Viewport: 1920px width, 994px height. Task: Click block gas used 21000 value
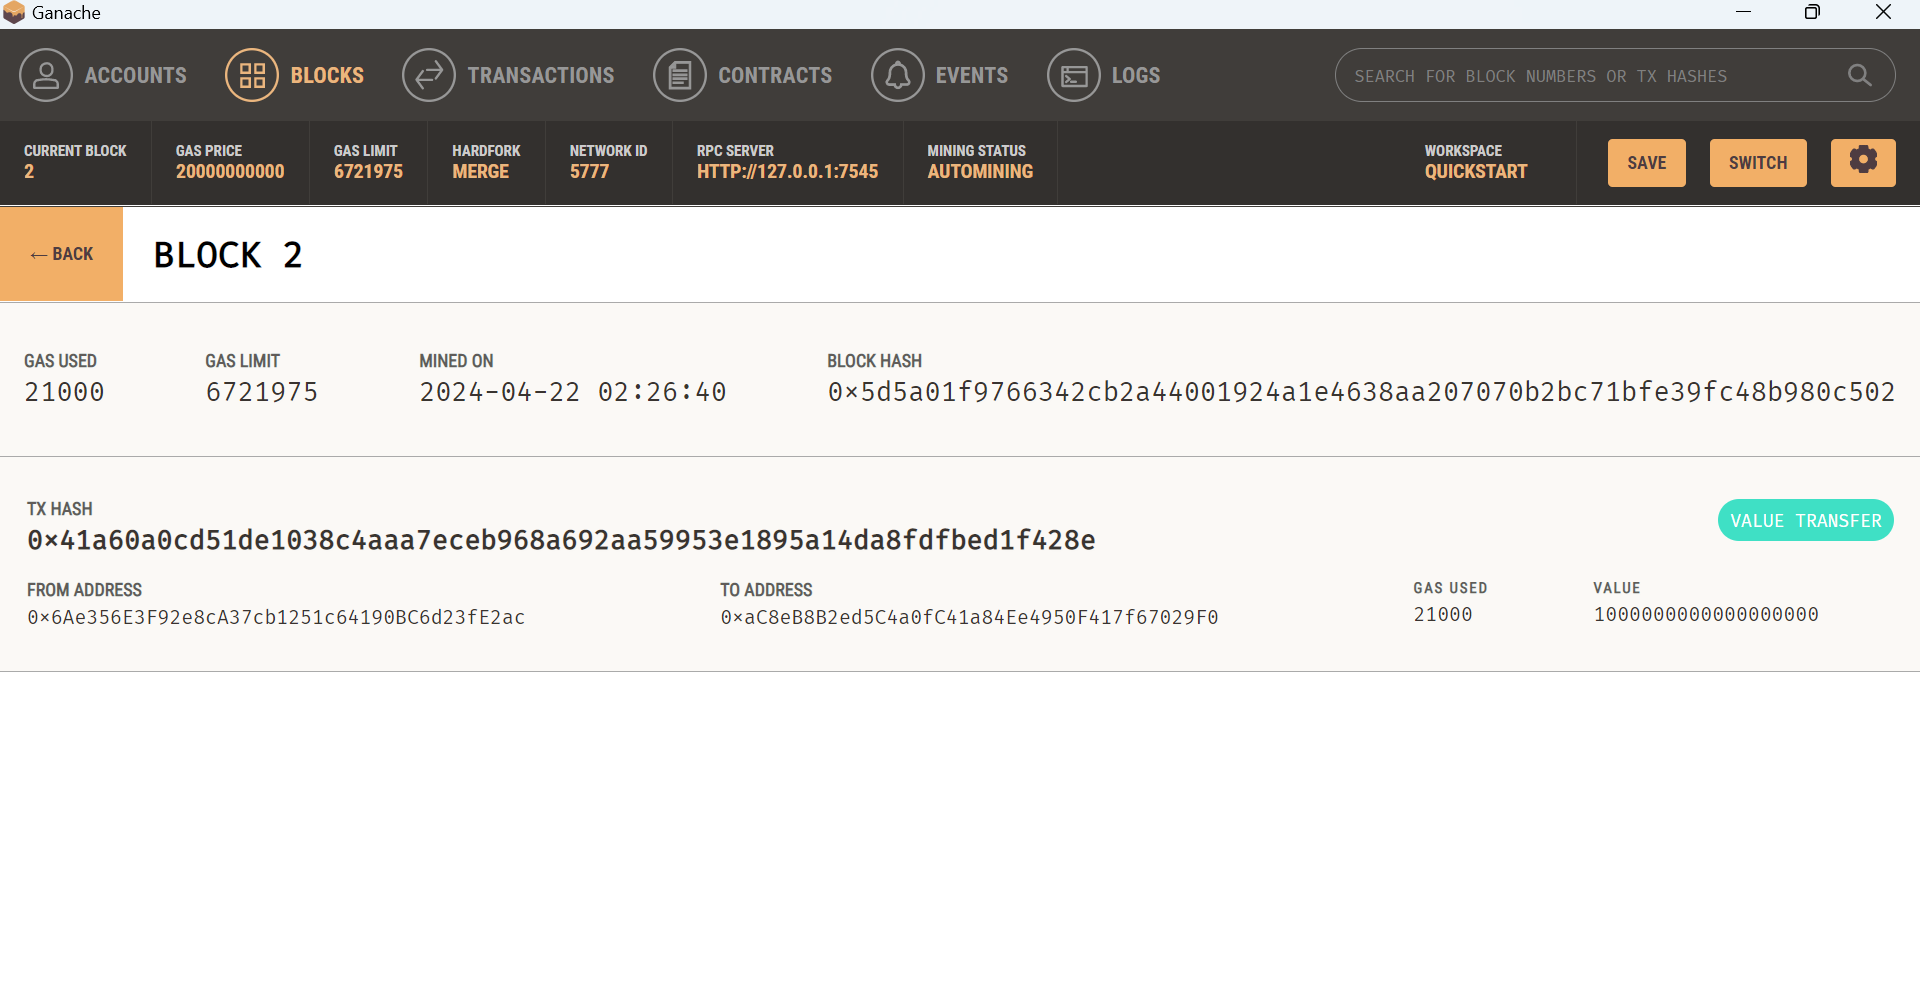pos(64,392)
